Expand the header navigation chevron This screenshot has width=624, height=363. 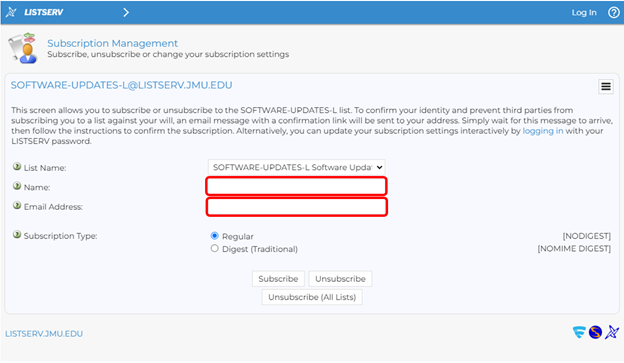click(x=126, y=12)
